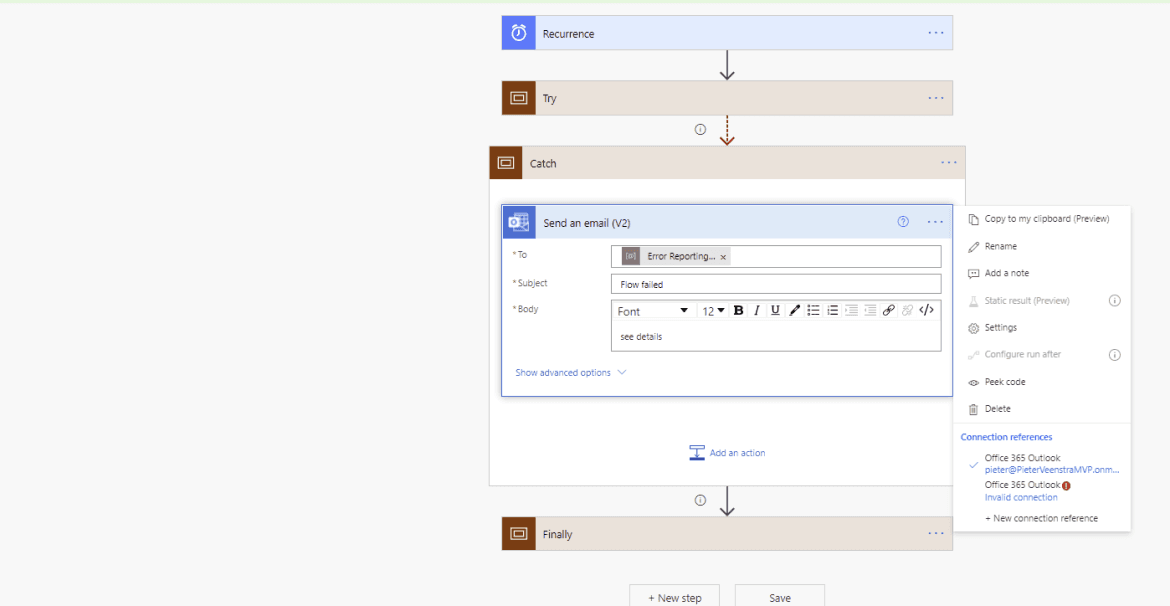Click the highlight color pen icon
The width and height of the screenshot is (1170, 606).
[795, 310]
